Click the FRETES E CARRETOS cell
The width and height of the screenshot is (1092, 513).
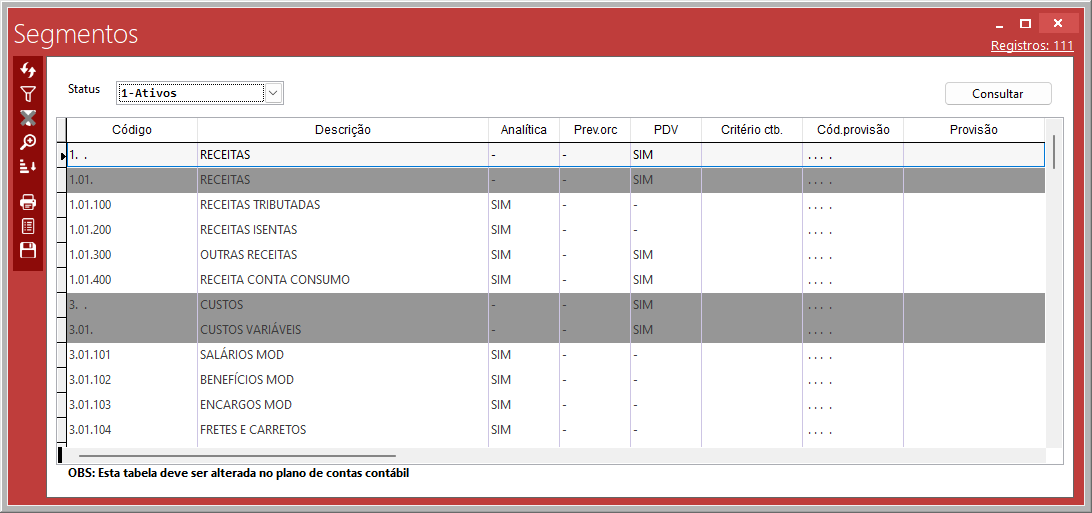(343, 430)
